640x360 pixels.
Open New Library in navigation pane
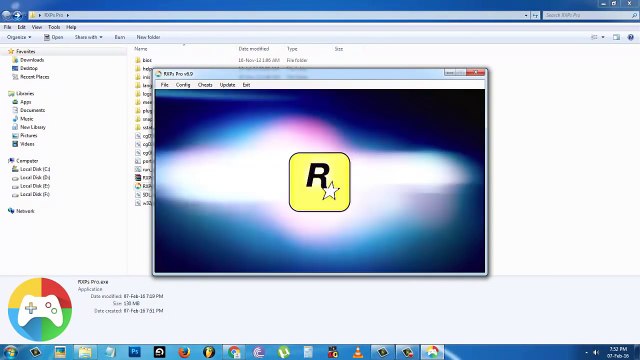point(33,127)
